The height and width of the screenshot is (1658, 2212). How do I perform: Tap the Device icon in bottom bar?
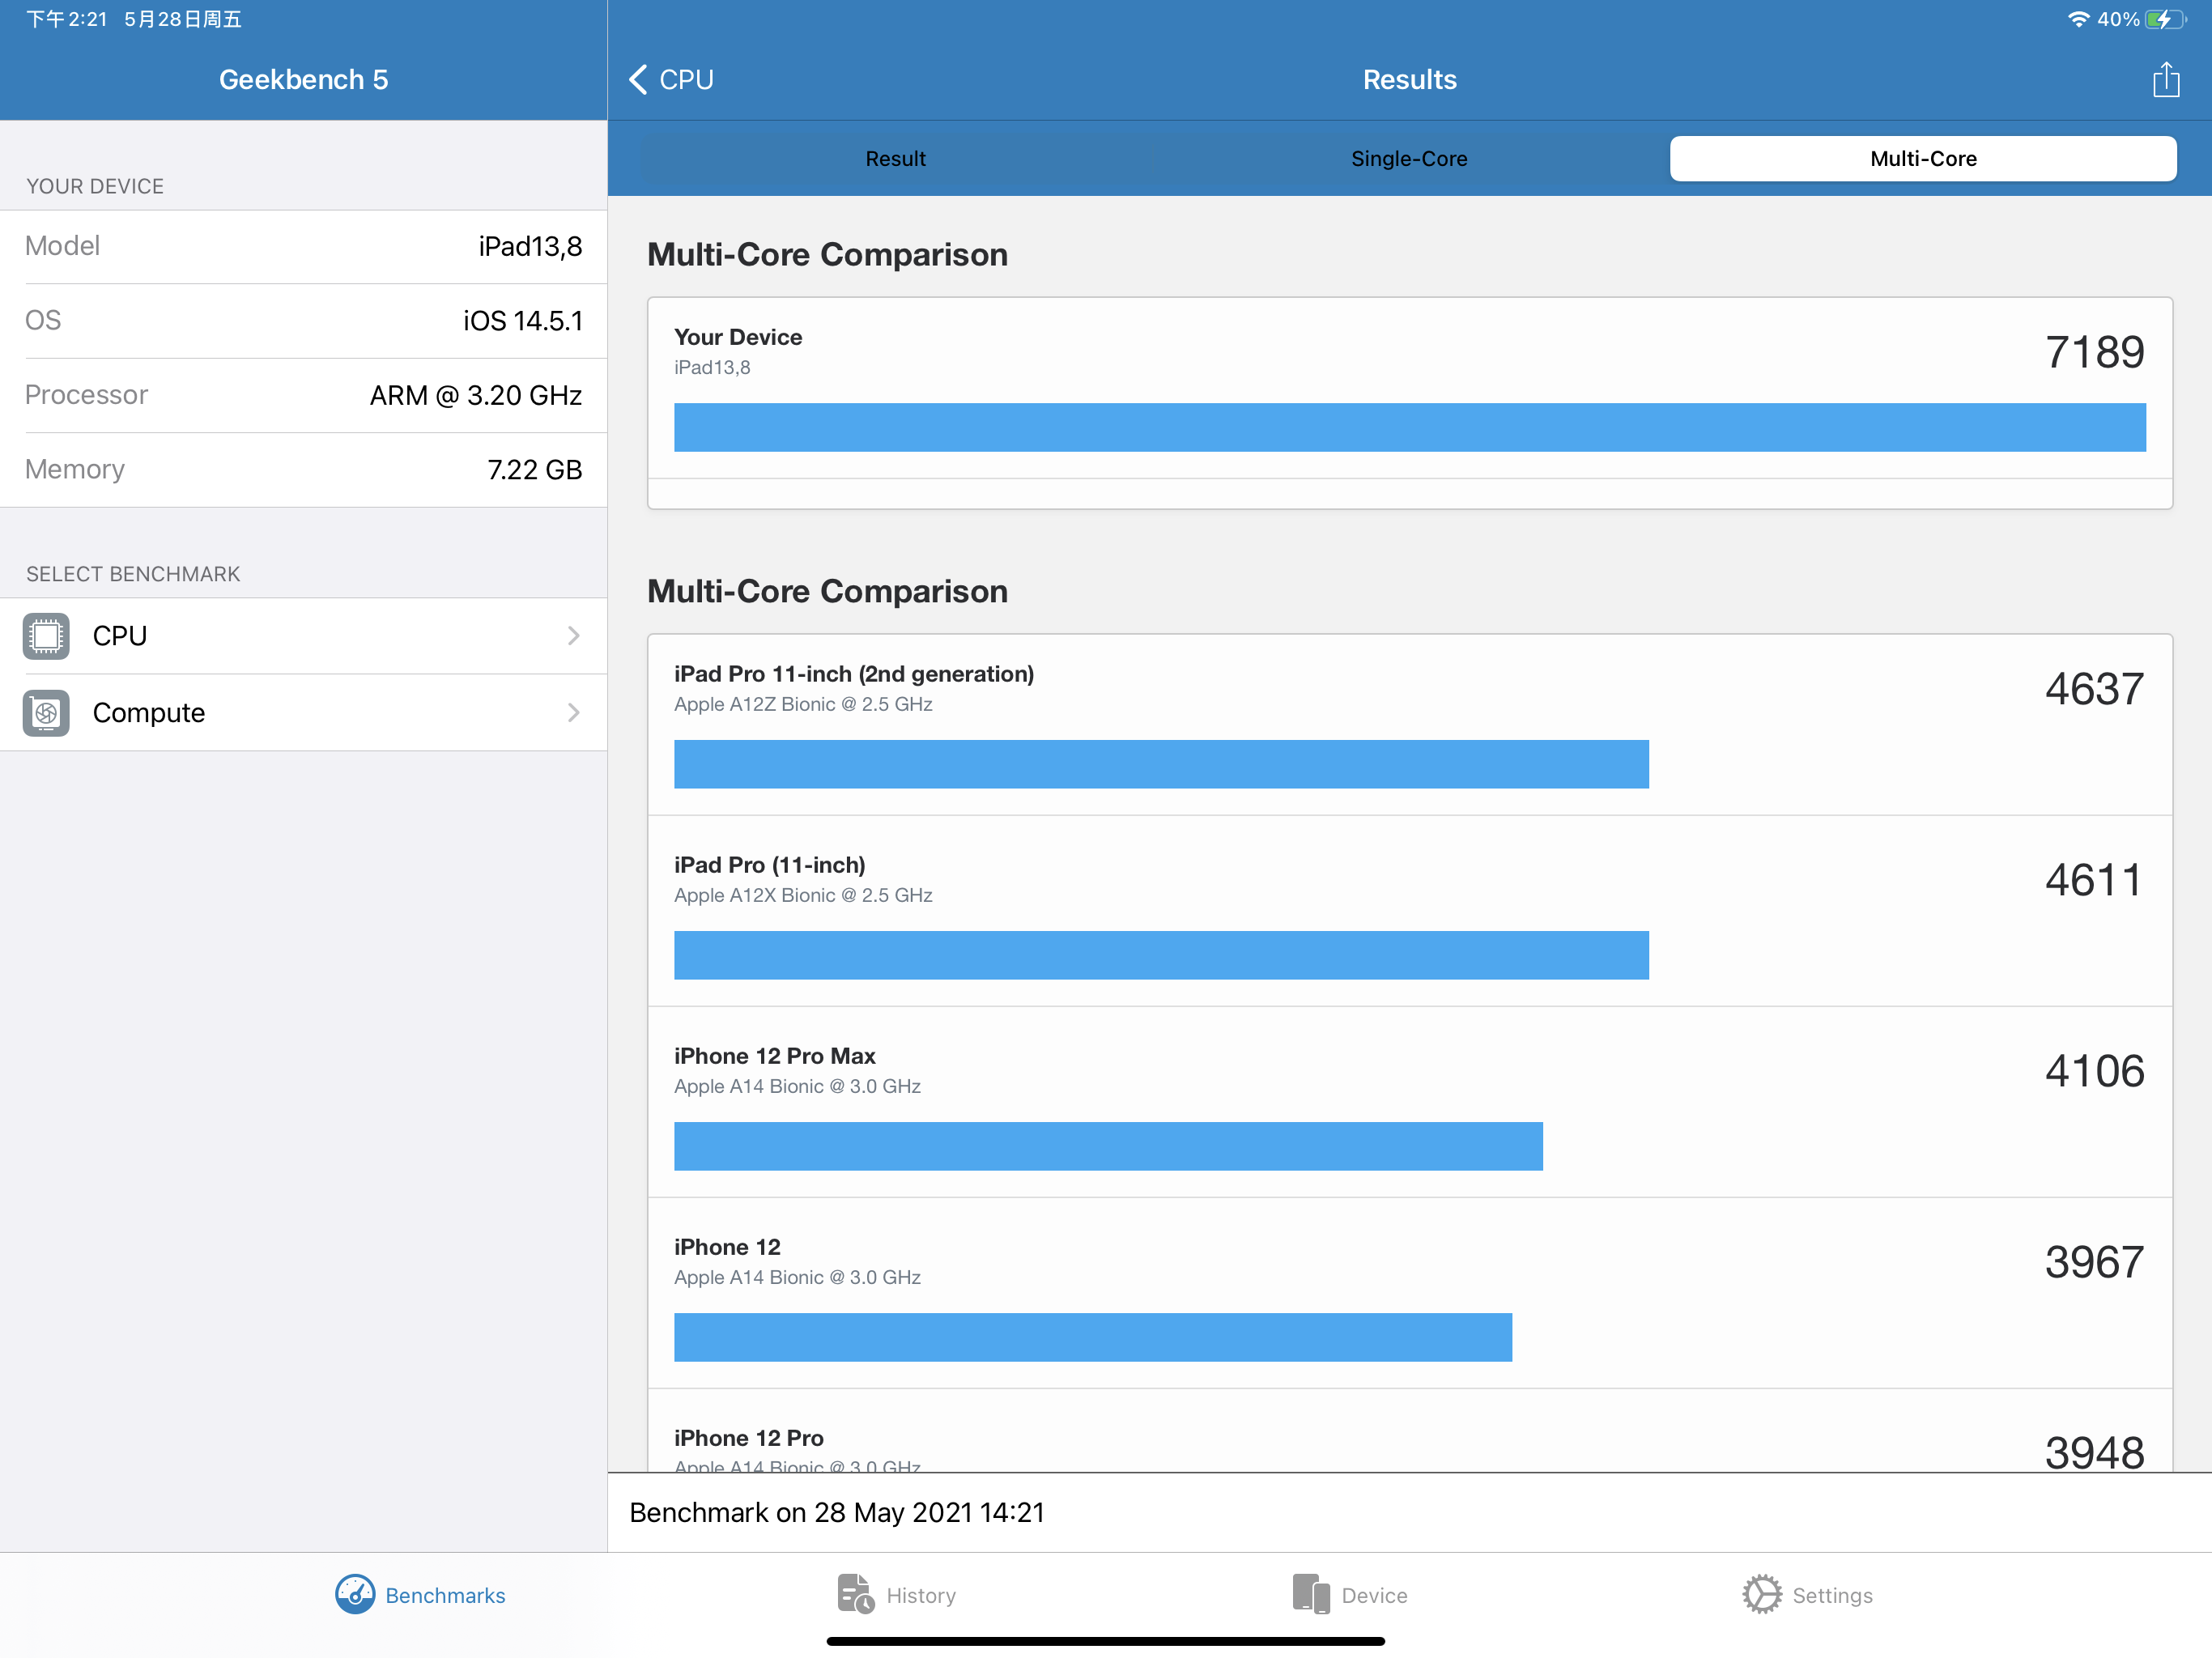[x=1311, y=1595]
